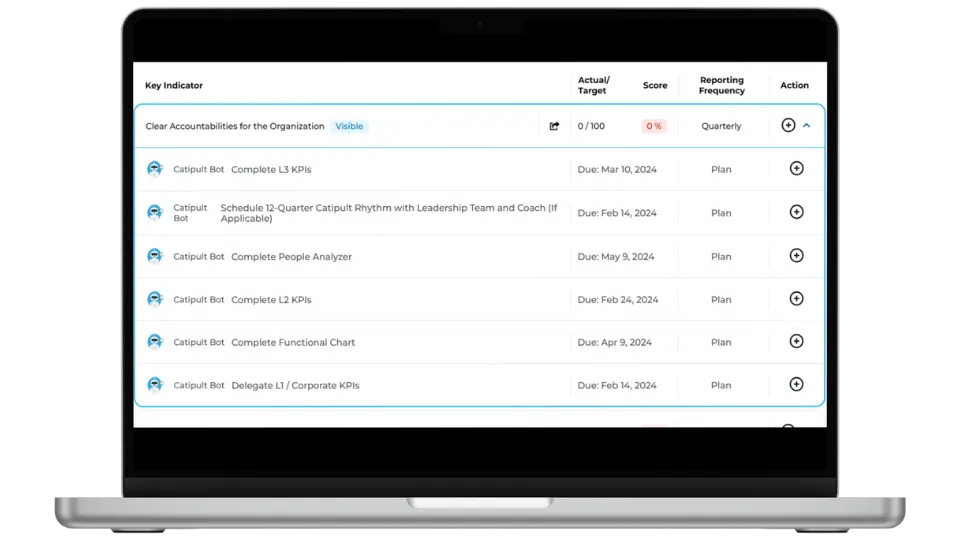Screen dimensions: 960x540
Task: Click Catipult Bot avatar beside Complete People Analyzer
Action: tap(155, 256)
